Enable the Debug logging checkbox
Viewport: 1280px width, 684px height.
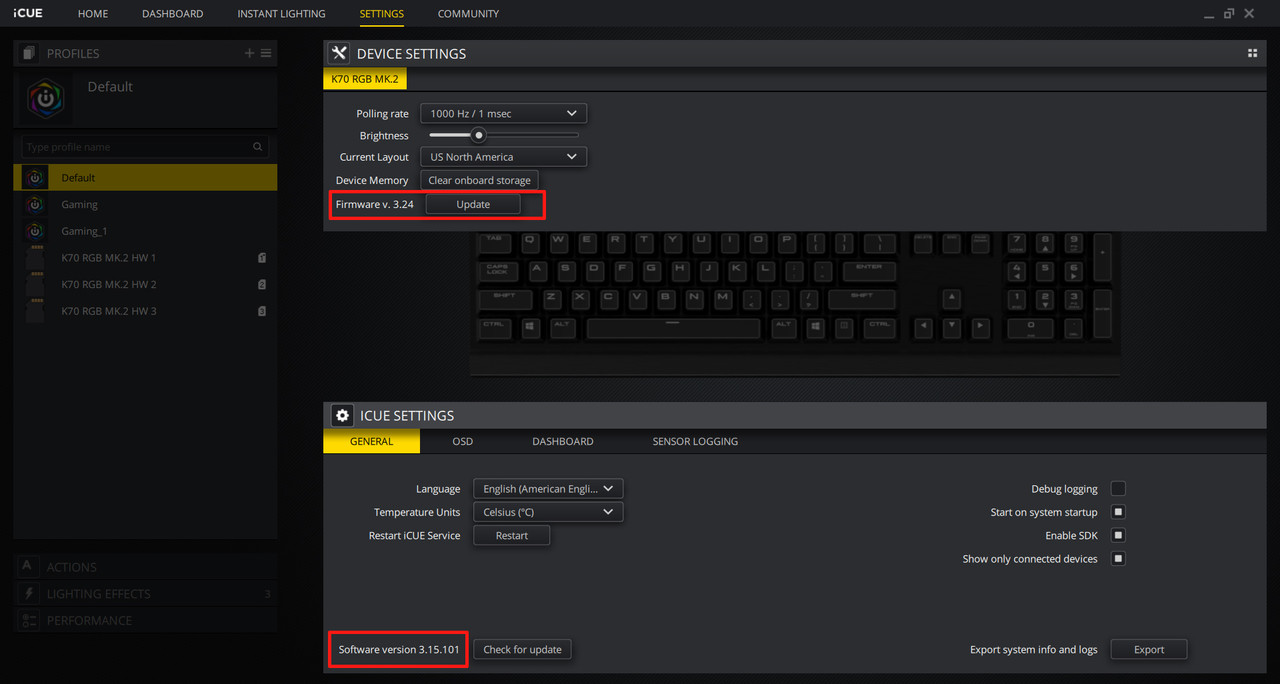1118,489
